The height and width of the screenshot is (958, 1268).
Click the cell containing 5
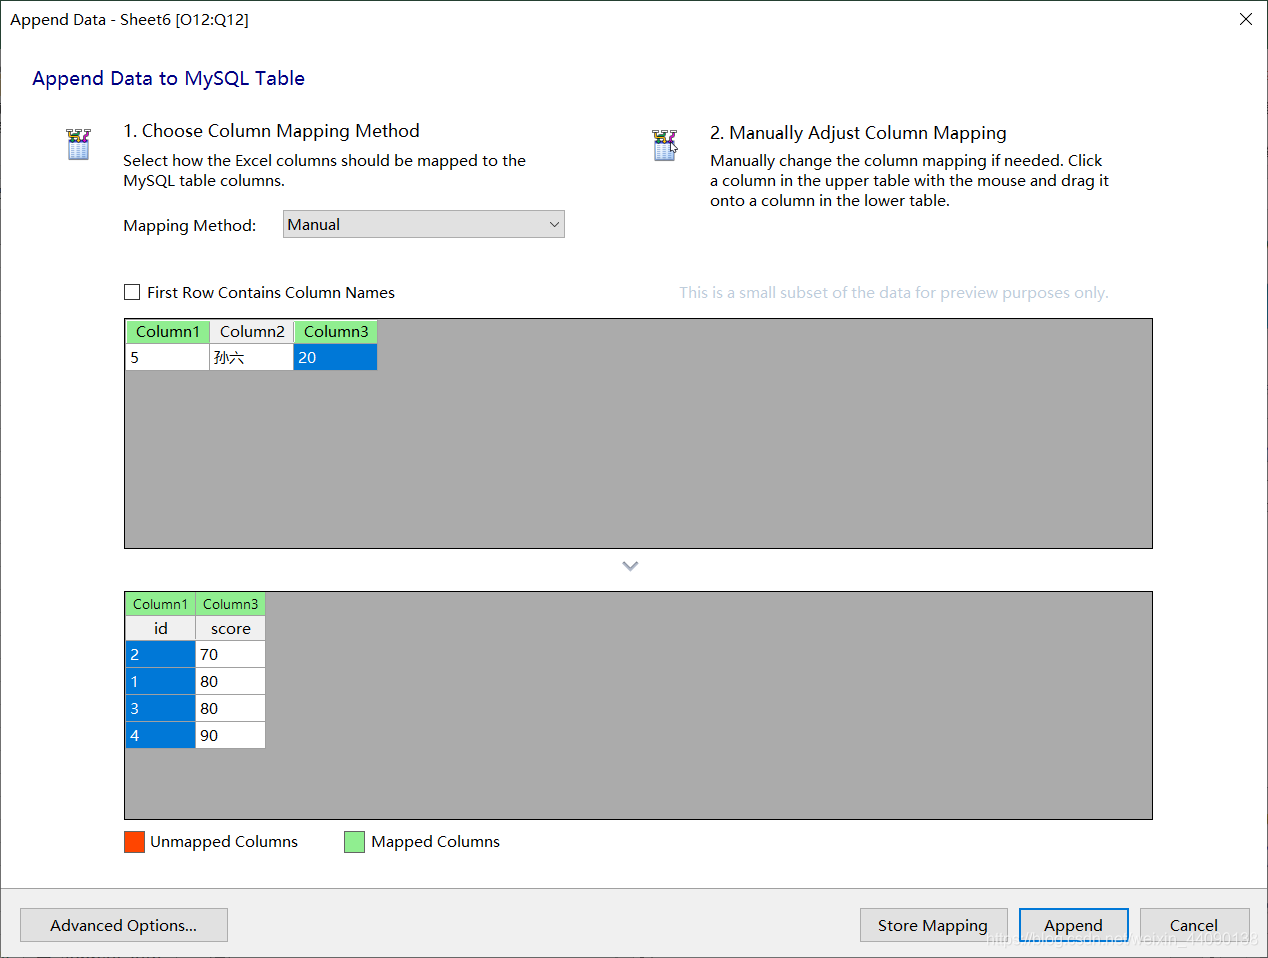click(x=168, y=357)
